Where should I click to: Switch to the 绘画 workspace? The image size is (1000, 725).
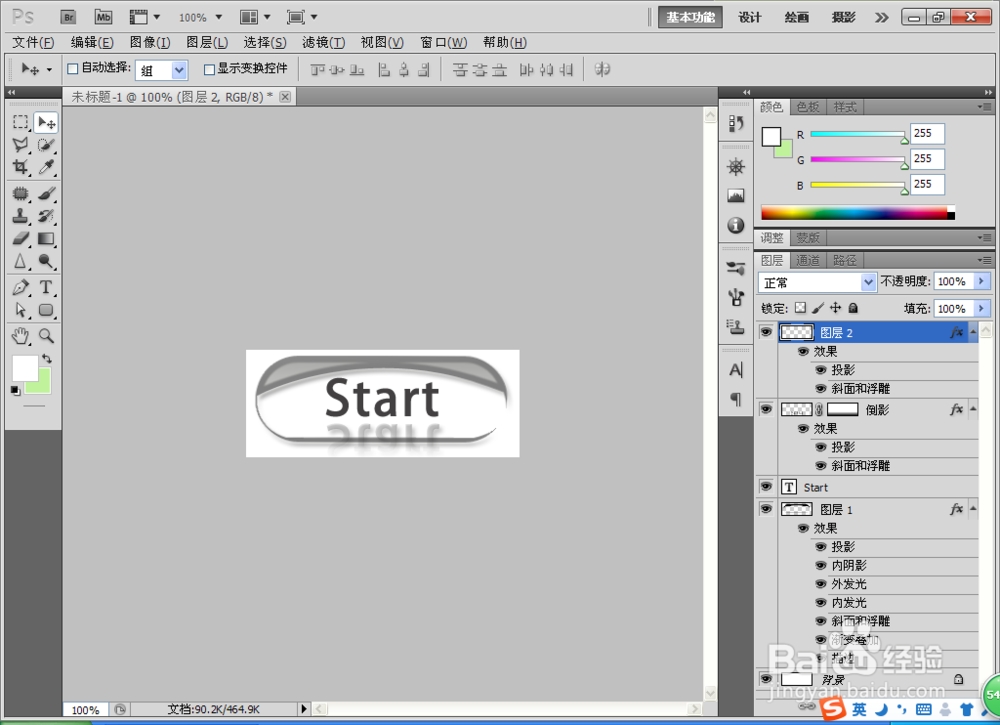click(797, 17)
